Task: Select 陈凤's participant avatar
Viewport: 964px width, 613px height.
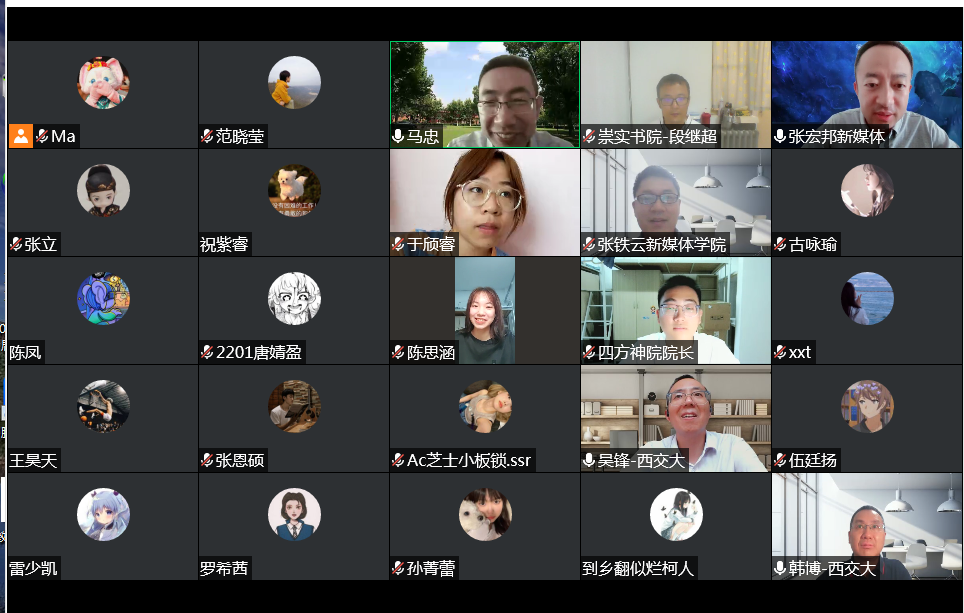Action: pos(103,299)
